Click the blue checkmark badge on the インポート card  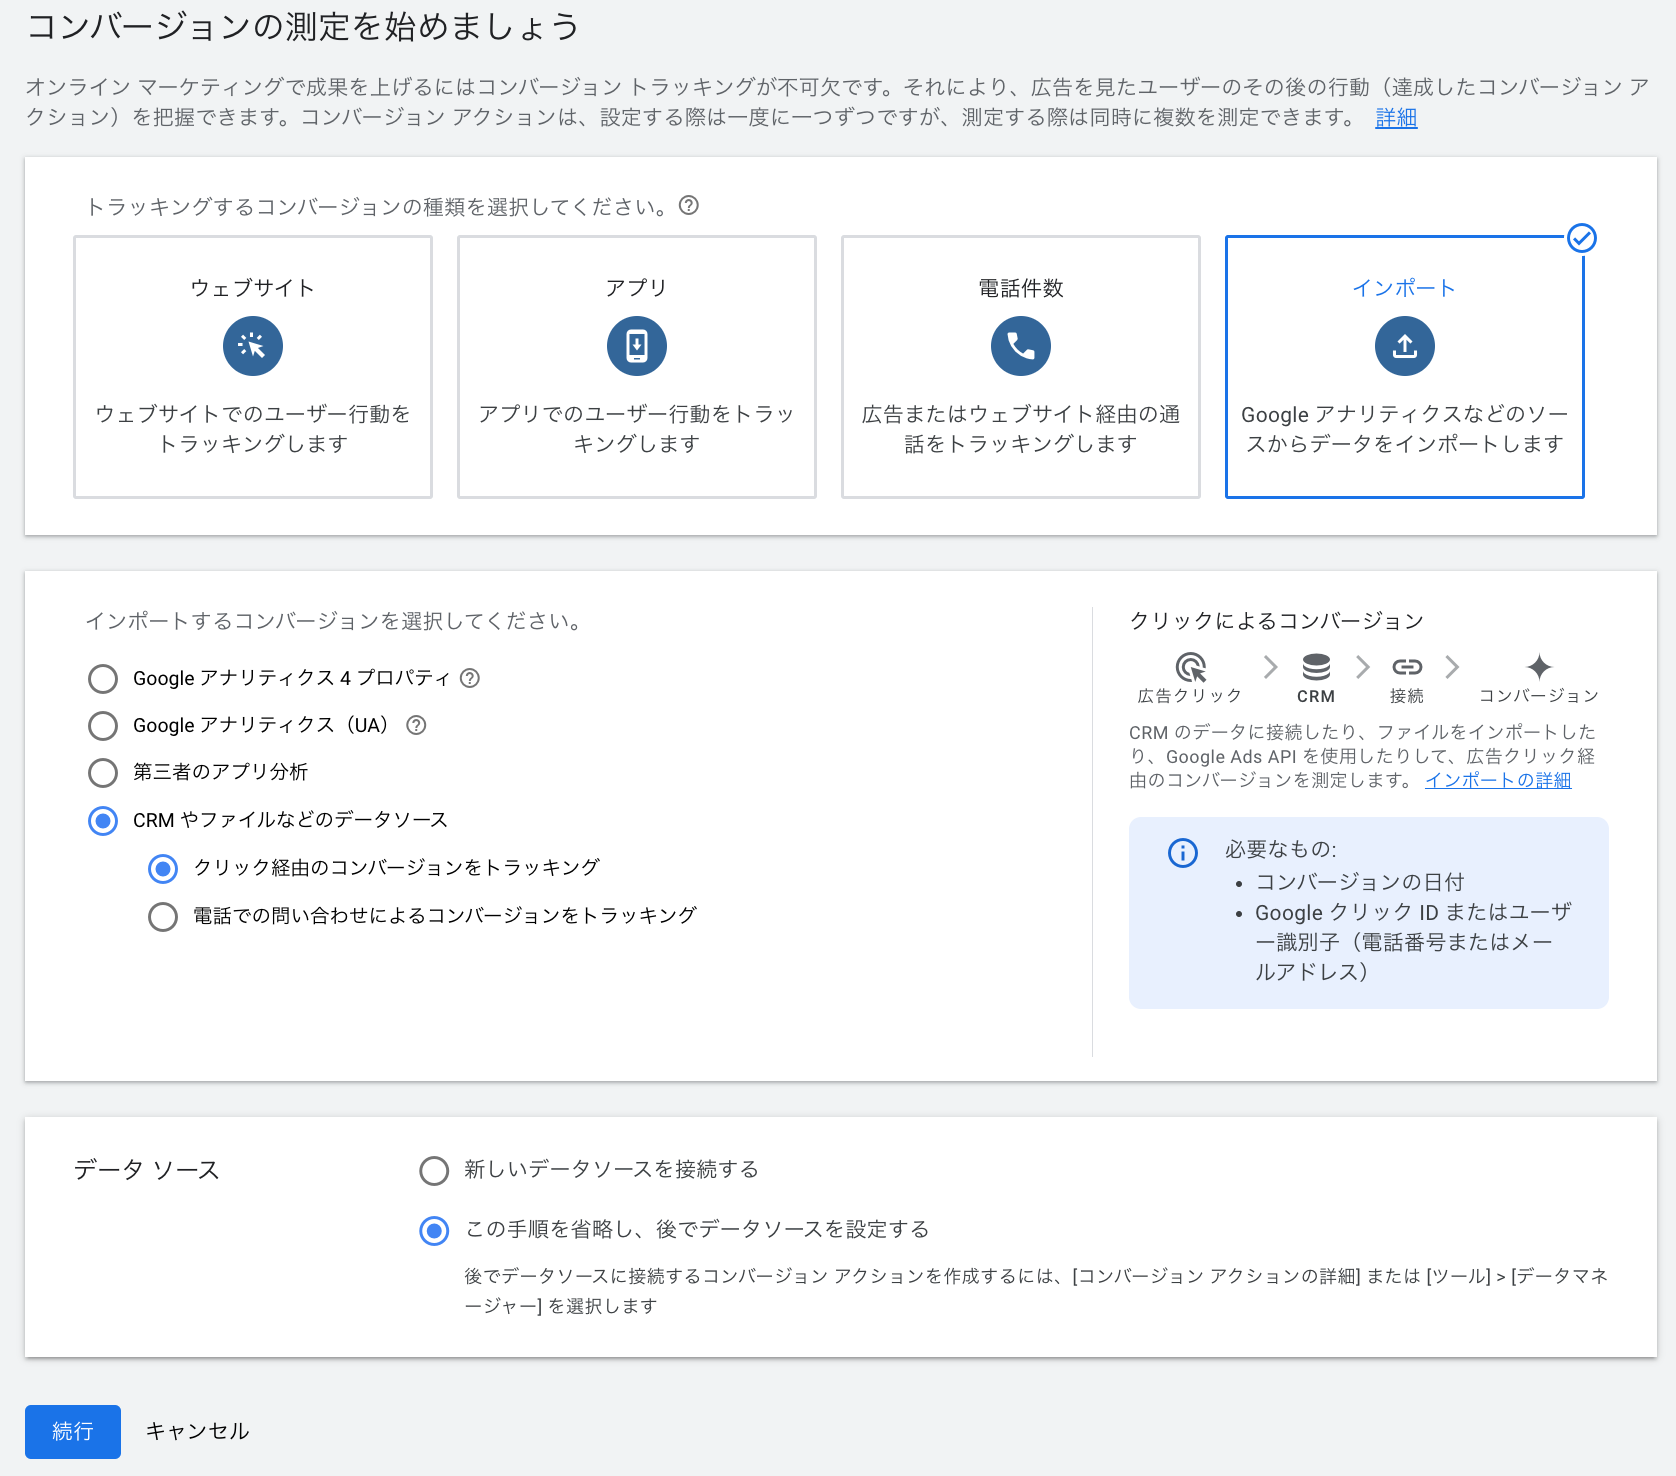click(x=1582, y=238)
